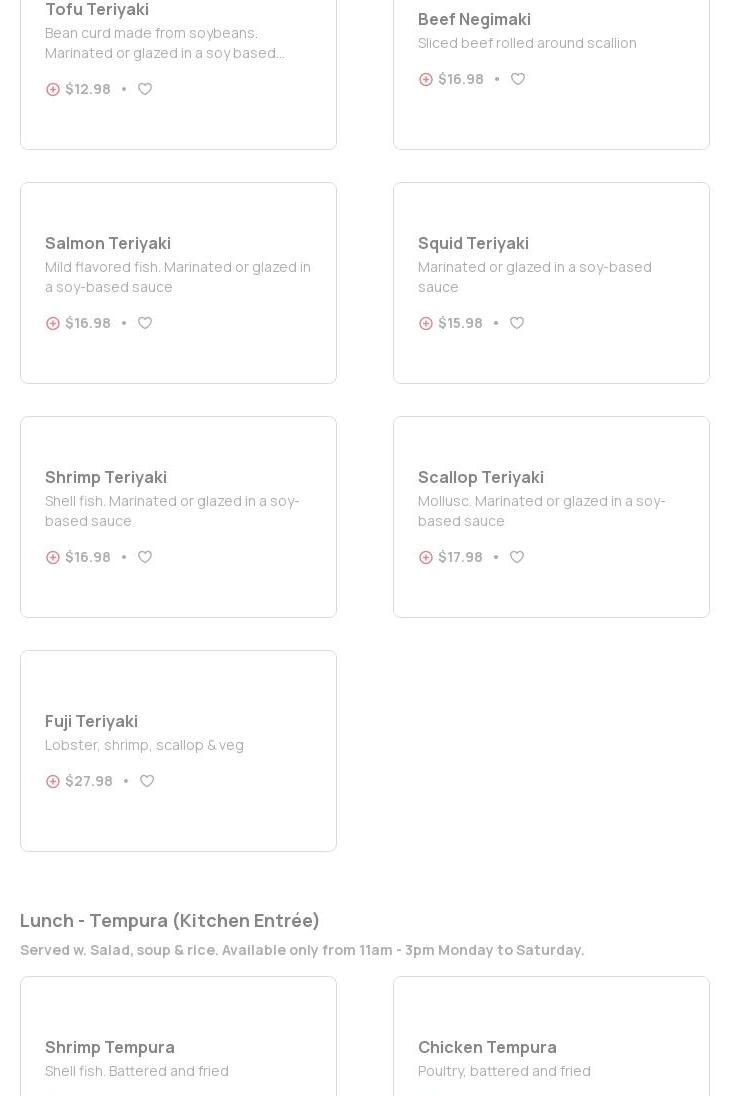Add Squid Teriyaki using plus icon
The image size is (750, 1096).
pos(426,323)
